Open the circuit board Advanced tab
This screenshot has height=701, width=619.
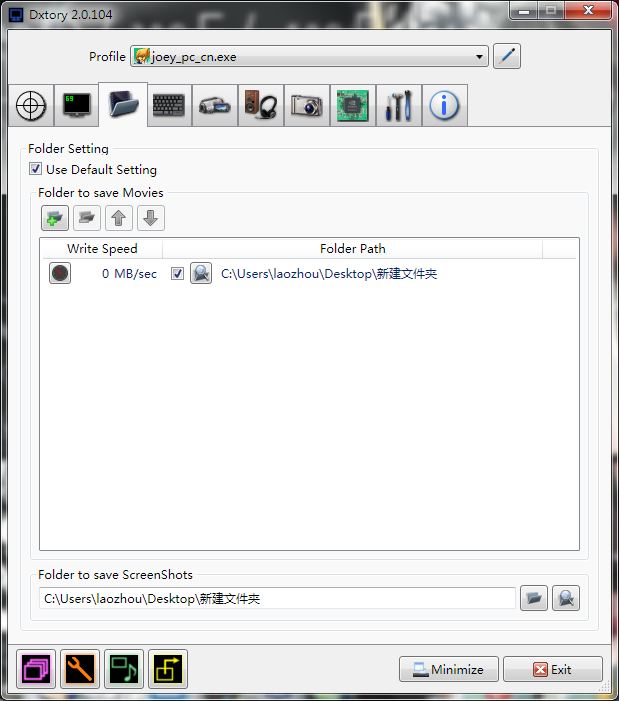[353, 106]
